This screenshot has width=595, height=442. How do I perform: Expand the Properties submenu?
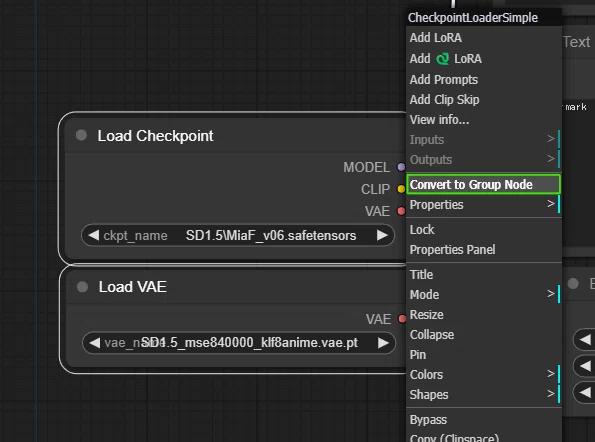click(484, 204)
